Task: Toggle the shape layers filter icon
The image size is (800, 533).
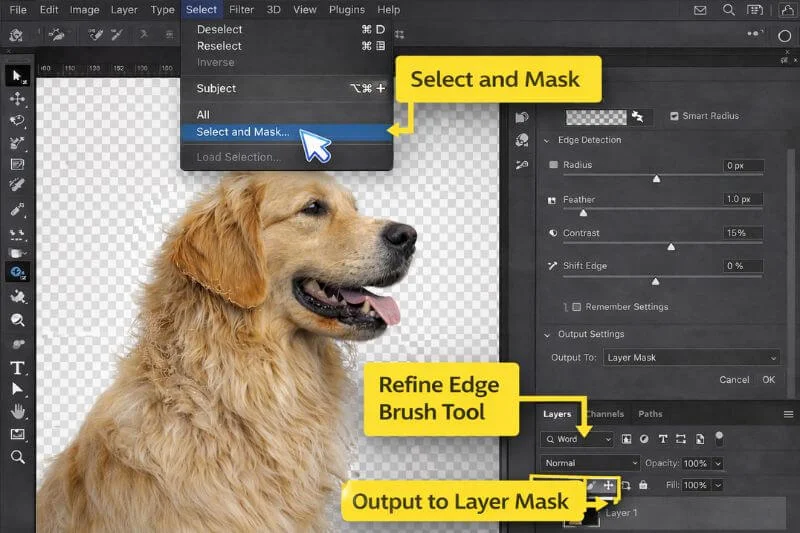Action: tap(681, 439)
